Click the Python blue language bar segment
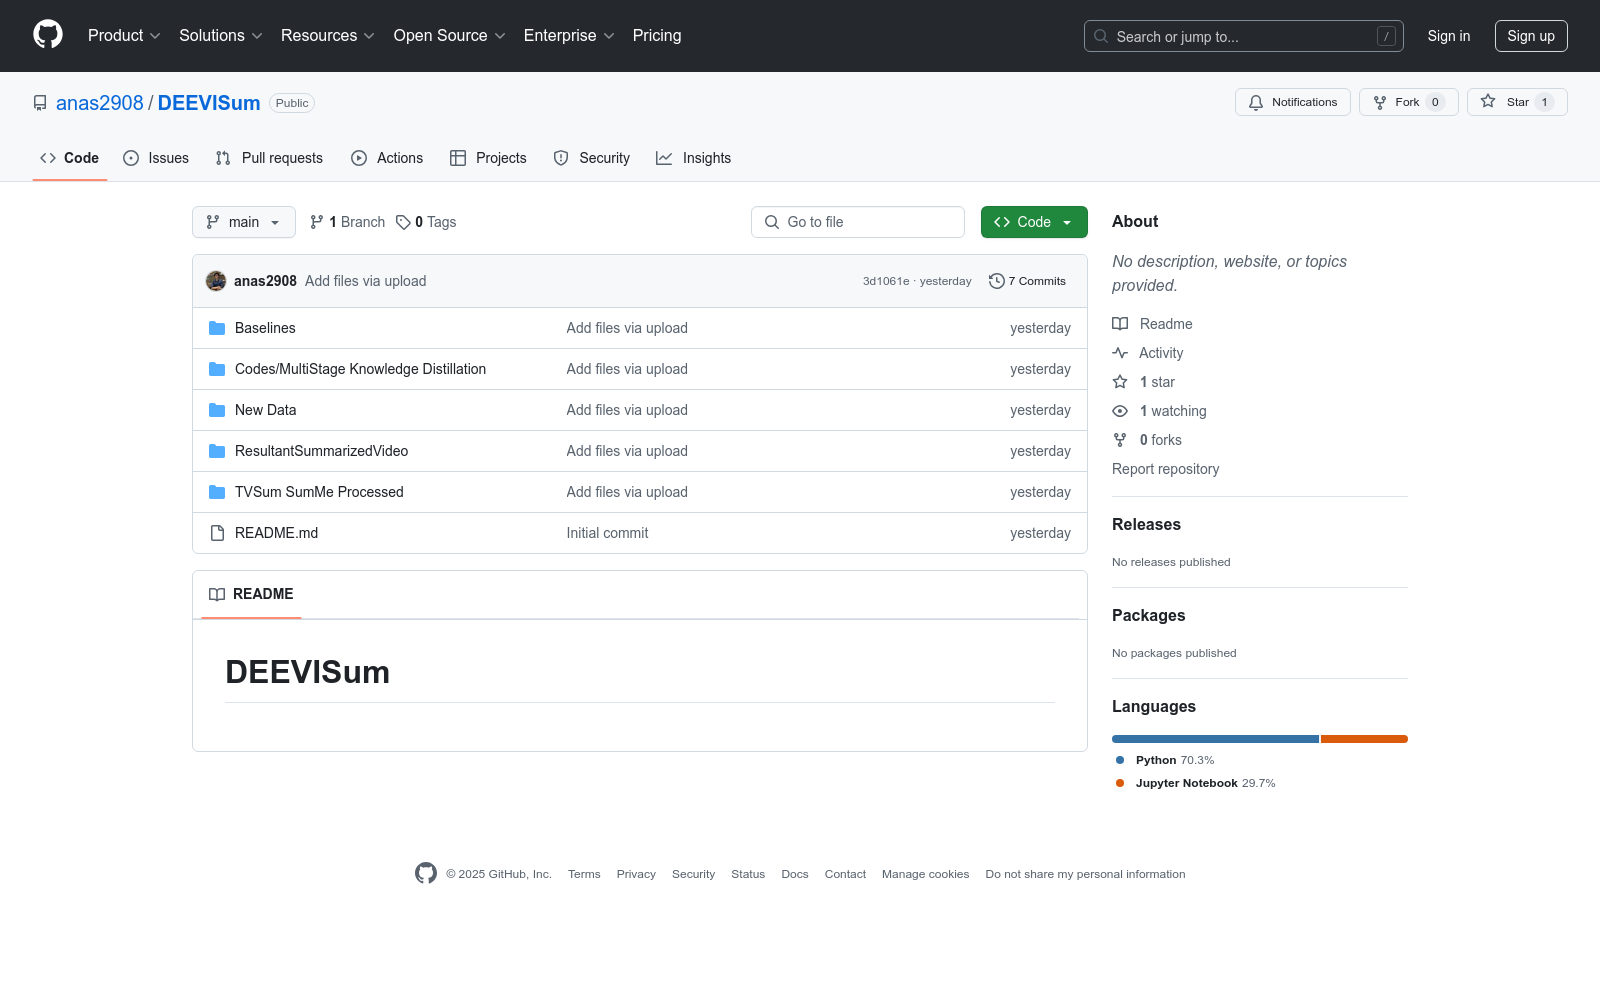This screenshot has width=1600, height=1000. pyautogui.click(x=1215, y=739)
